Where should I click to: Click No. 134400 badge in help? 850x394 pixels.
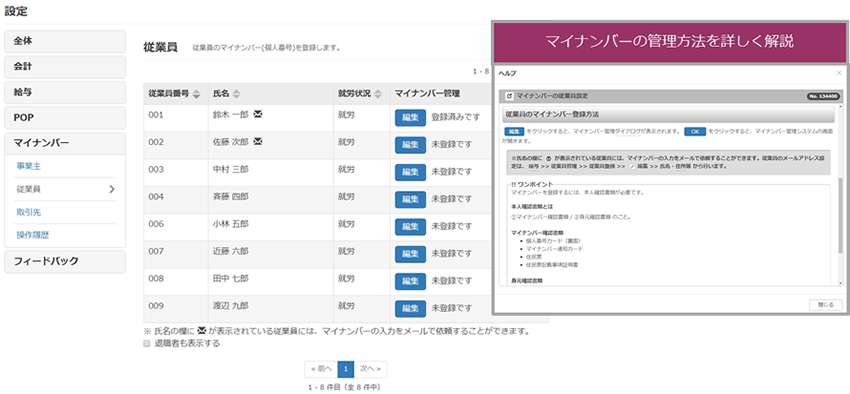pyautogui.click(x=823, y=96)
